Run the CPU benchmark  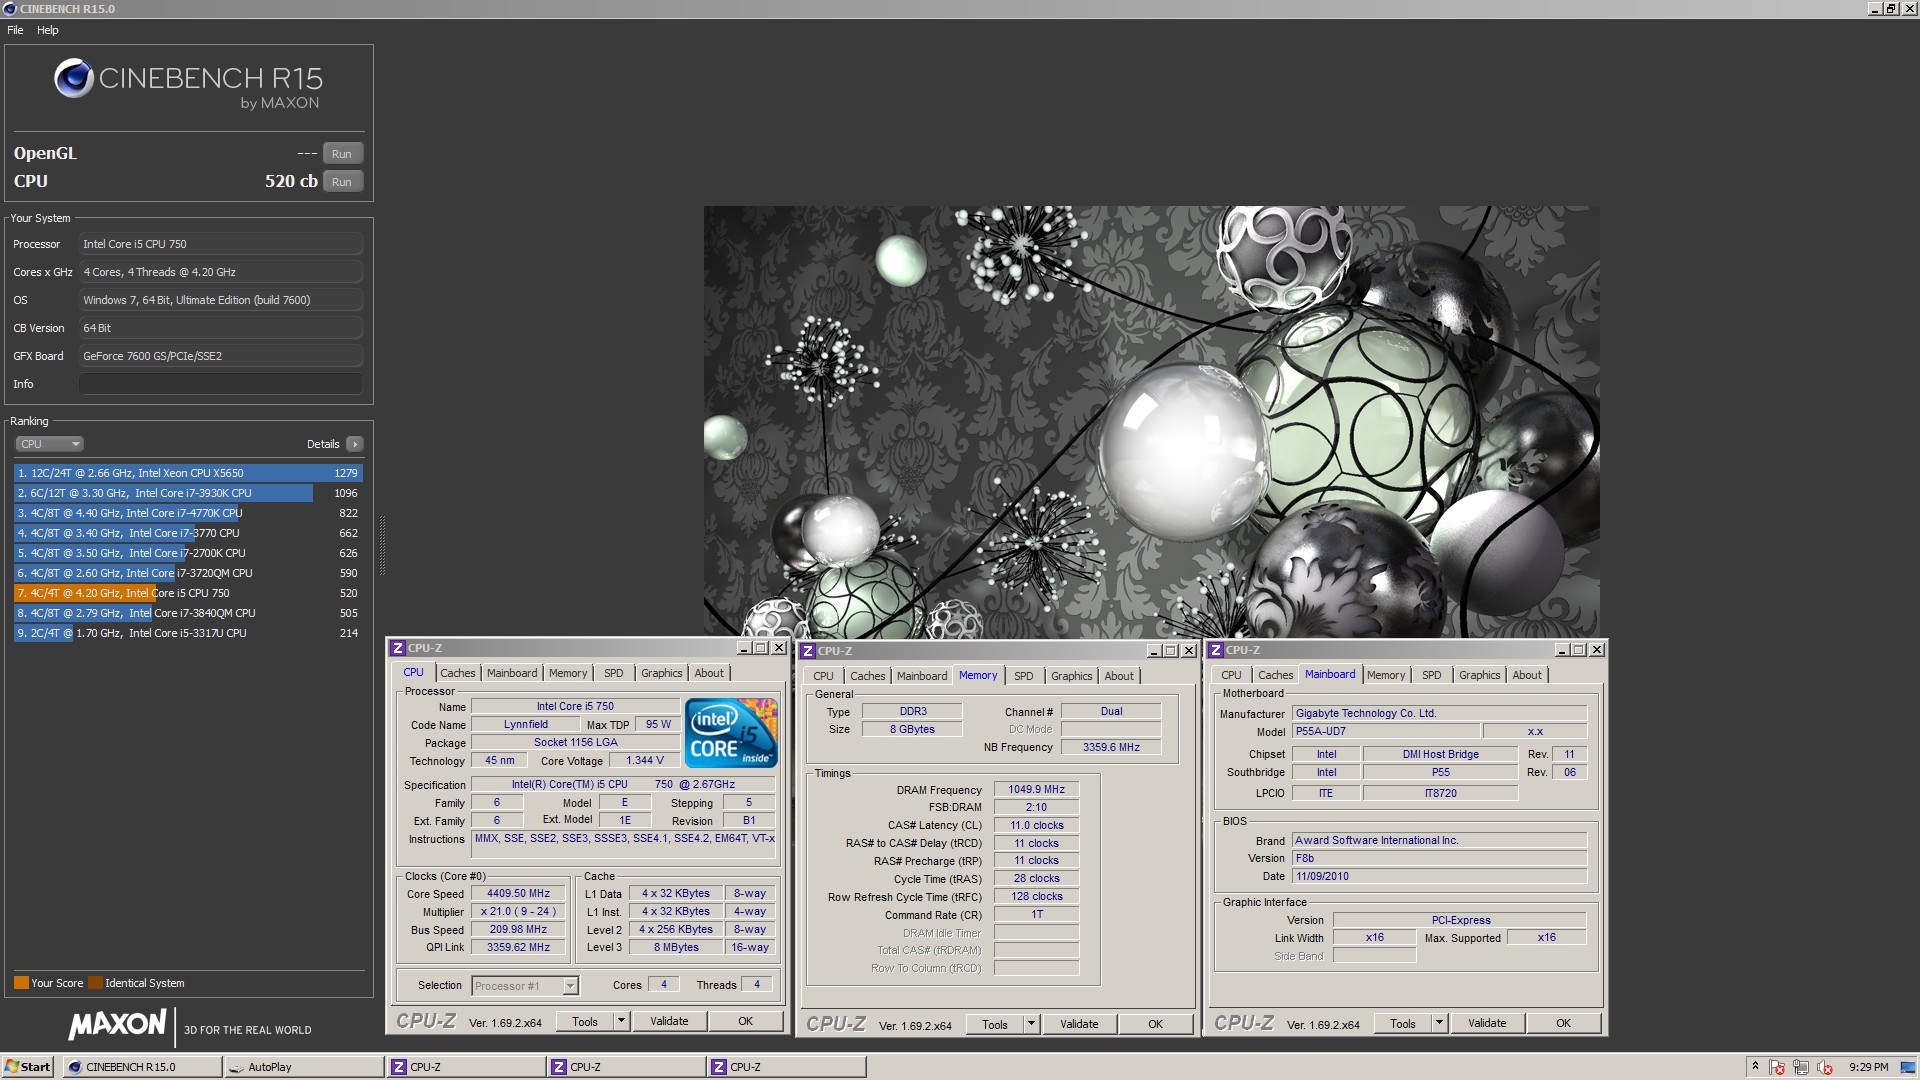click(x=342, y=182)
